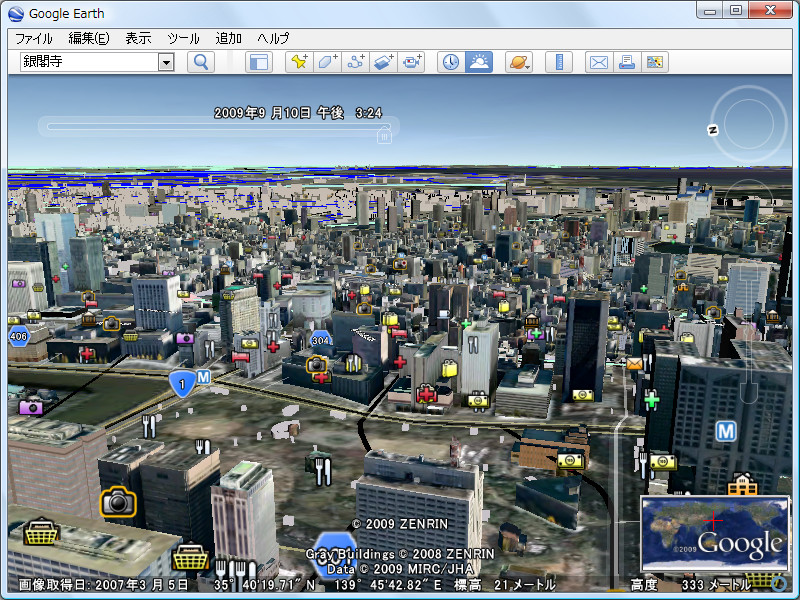Click North on the navigation compass

point(710,128)
